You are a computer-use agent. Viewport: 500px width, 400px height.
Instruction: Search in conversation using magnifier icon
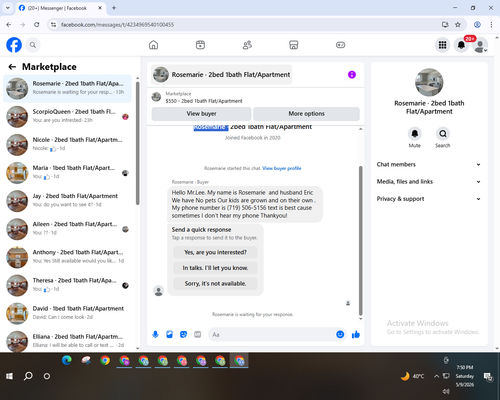[x=443, y=134]
